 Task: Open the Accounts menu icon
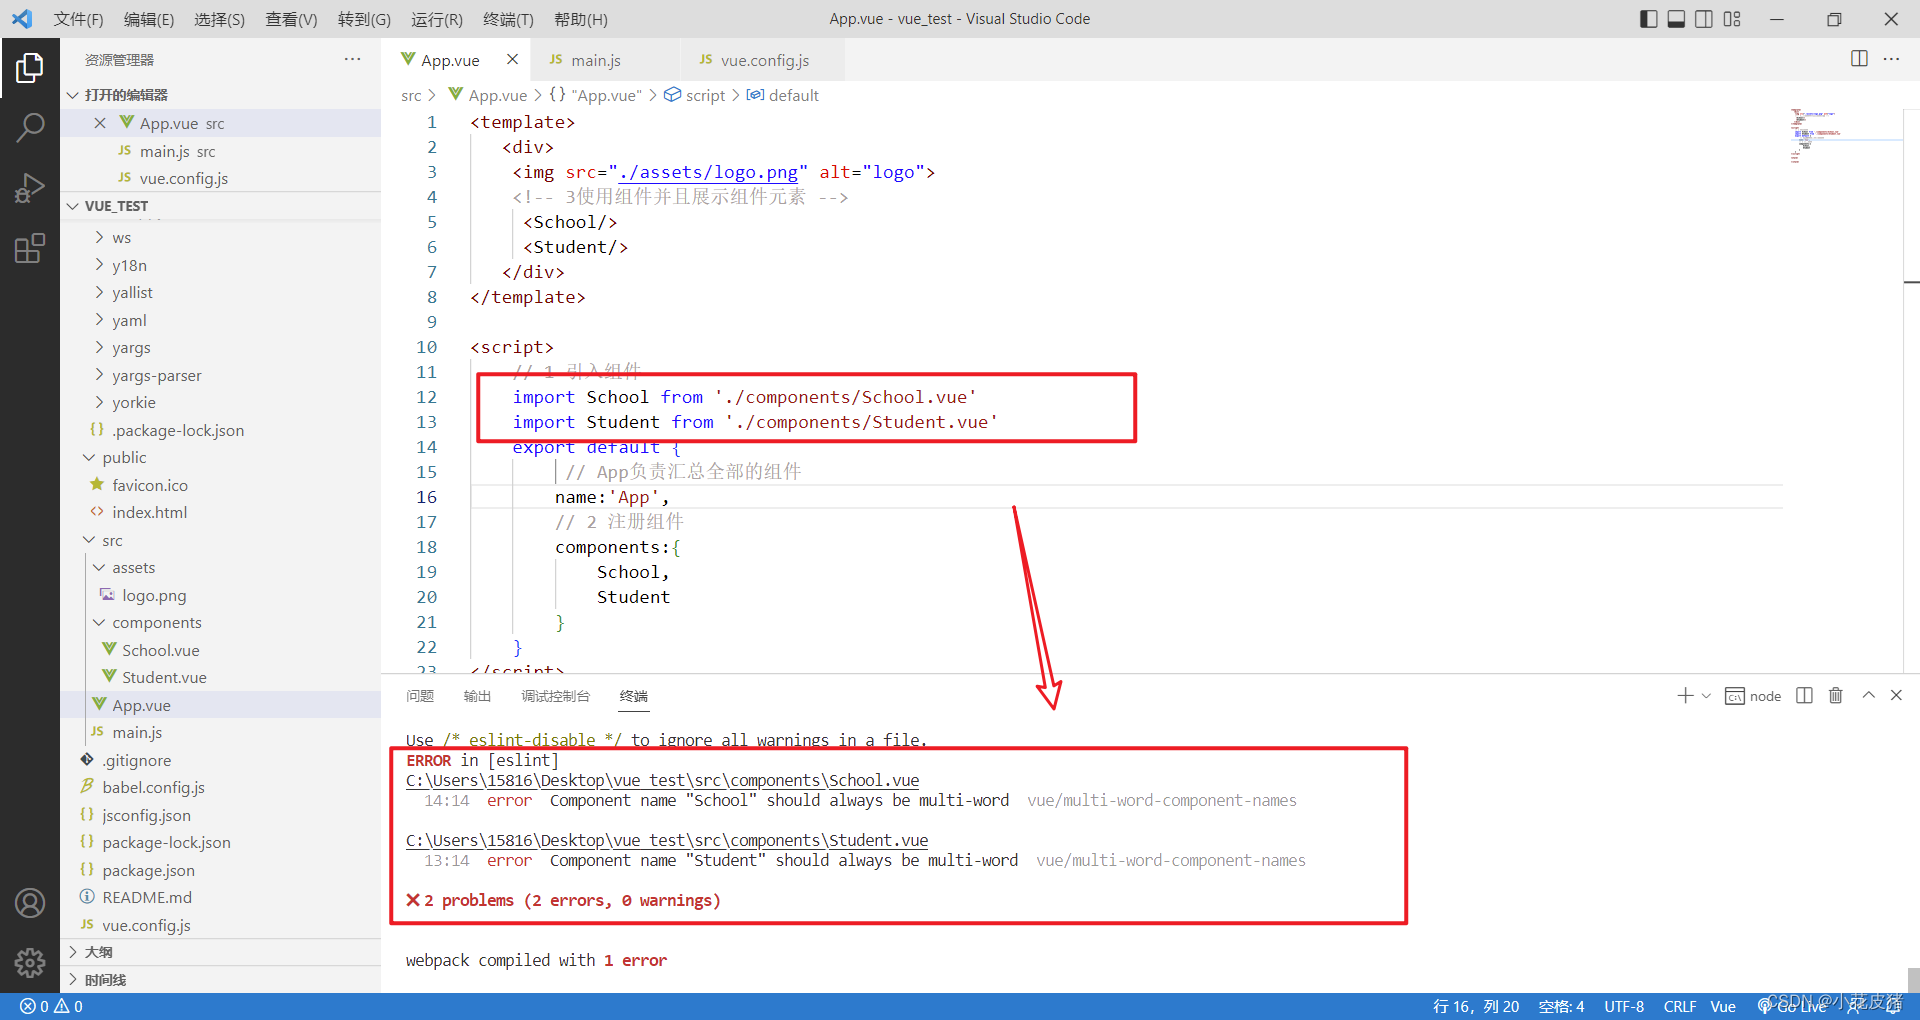click(x=30, y=903)
